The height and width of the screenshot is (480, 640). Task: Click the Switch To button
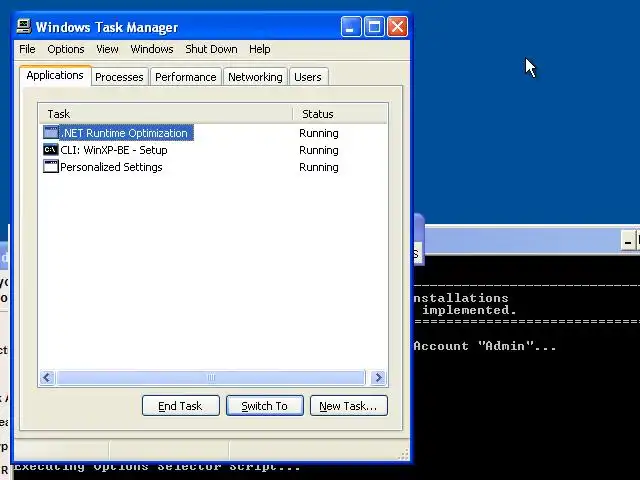point(264,406)
